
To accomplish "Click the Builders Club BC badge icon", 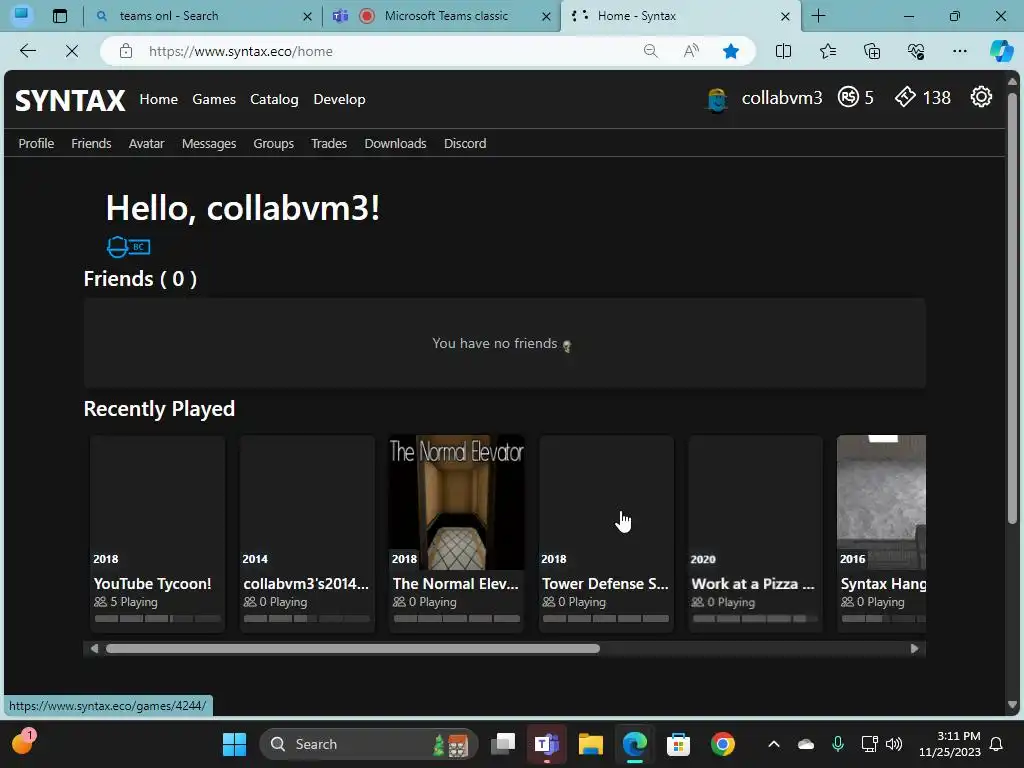I will click(129, 247).
